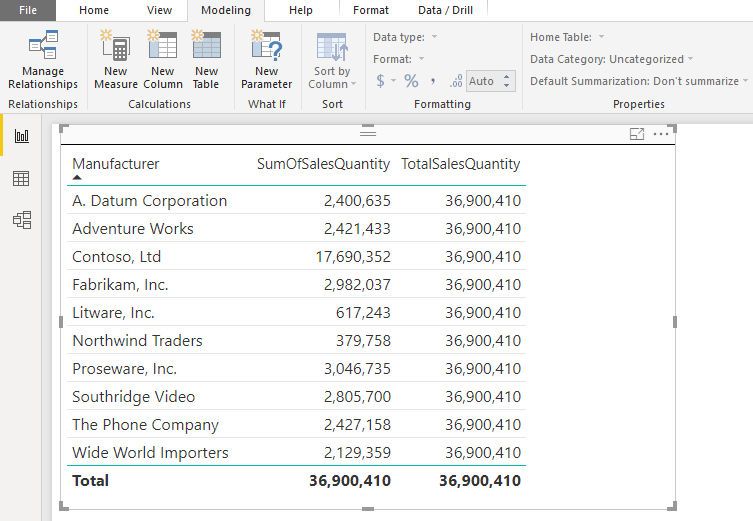Click the bottom-right corner handle of visual
This screenshot has width=753, height=521.
coord(672,506)
